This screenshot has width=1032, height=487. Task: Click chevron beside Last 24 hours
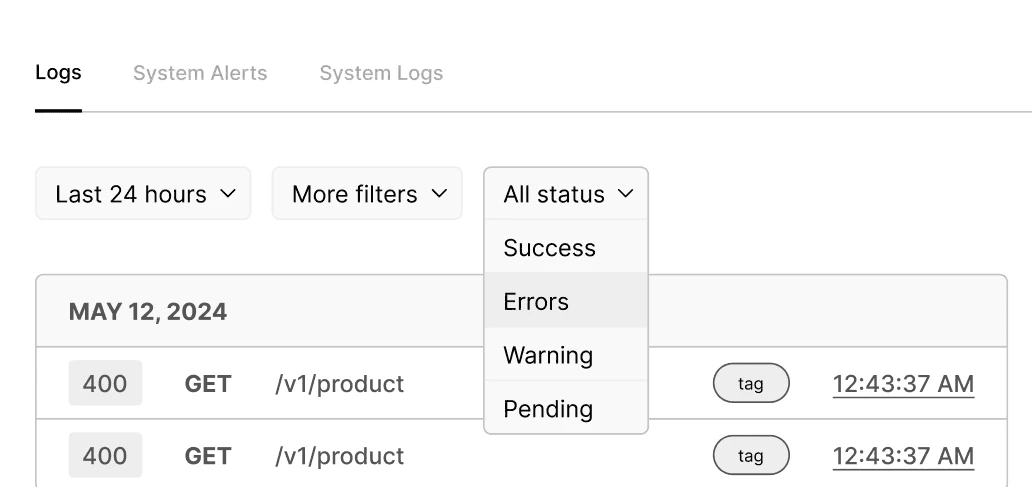227,194
